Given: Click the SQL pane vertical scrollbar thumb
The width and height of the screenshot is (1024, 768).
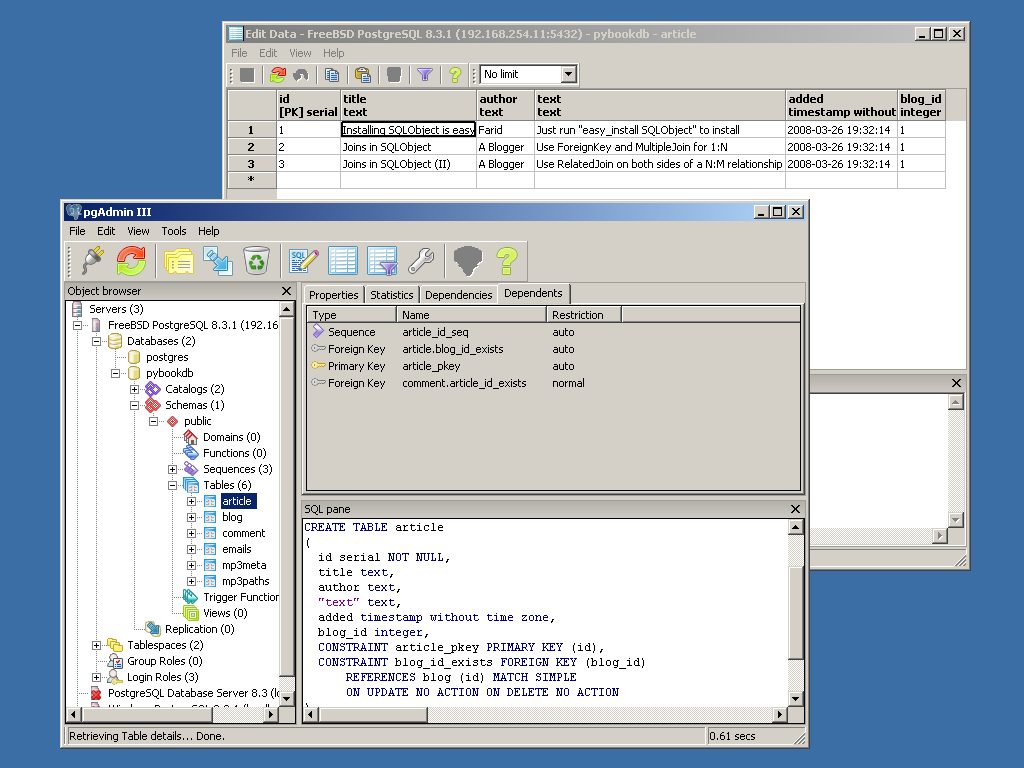Looking at the screenshot, I should click(795, 613).
